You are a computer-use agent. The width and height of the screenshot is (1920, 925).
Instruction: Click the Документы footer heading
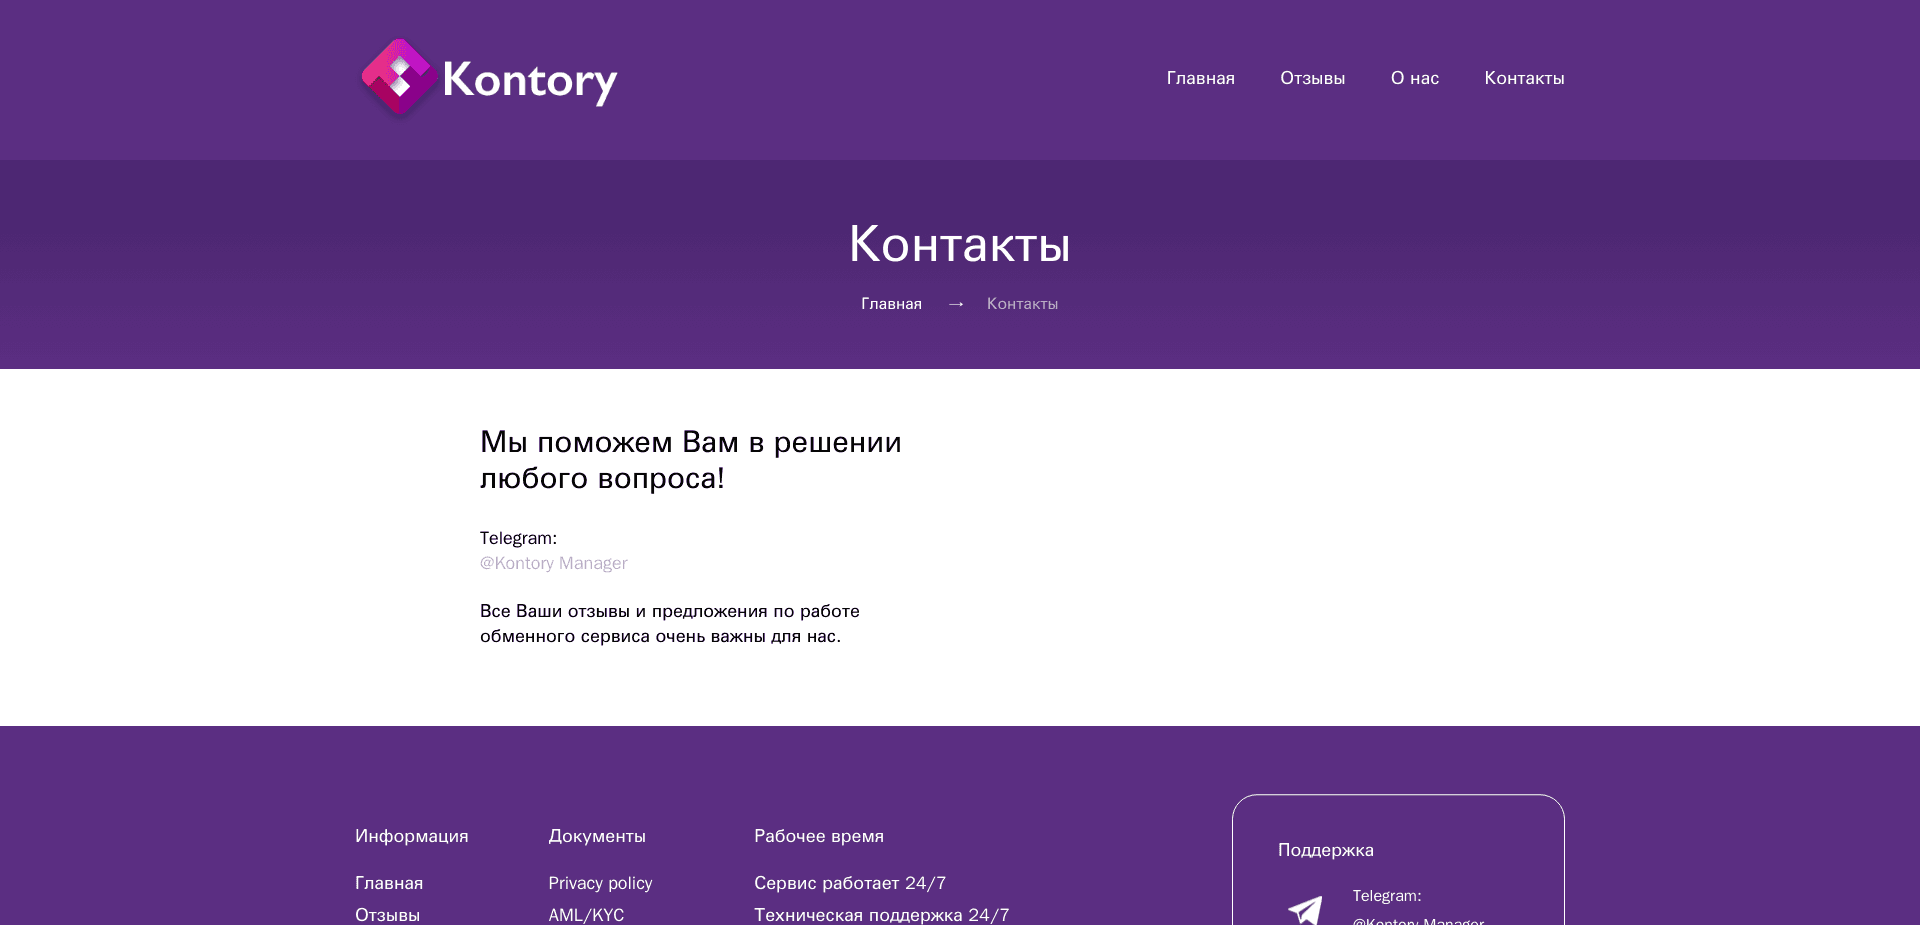click(x=597, y=837)
